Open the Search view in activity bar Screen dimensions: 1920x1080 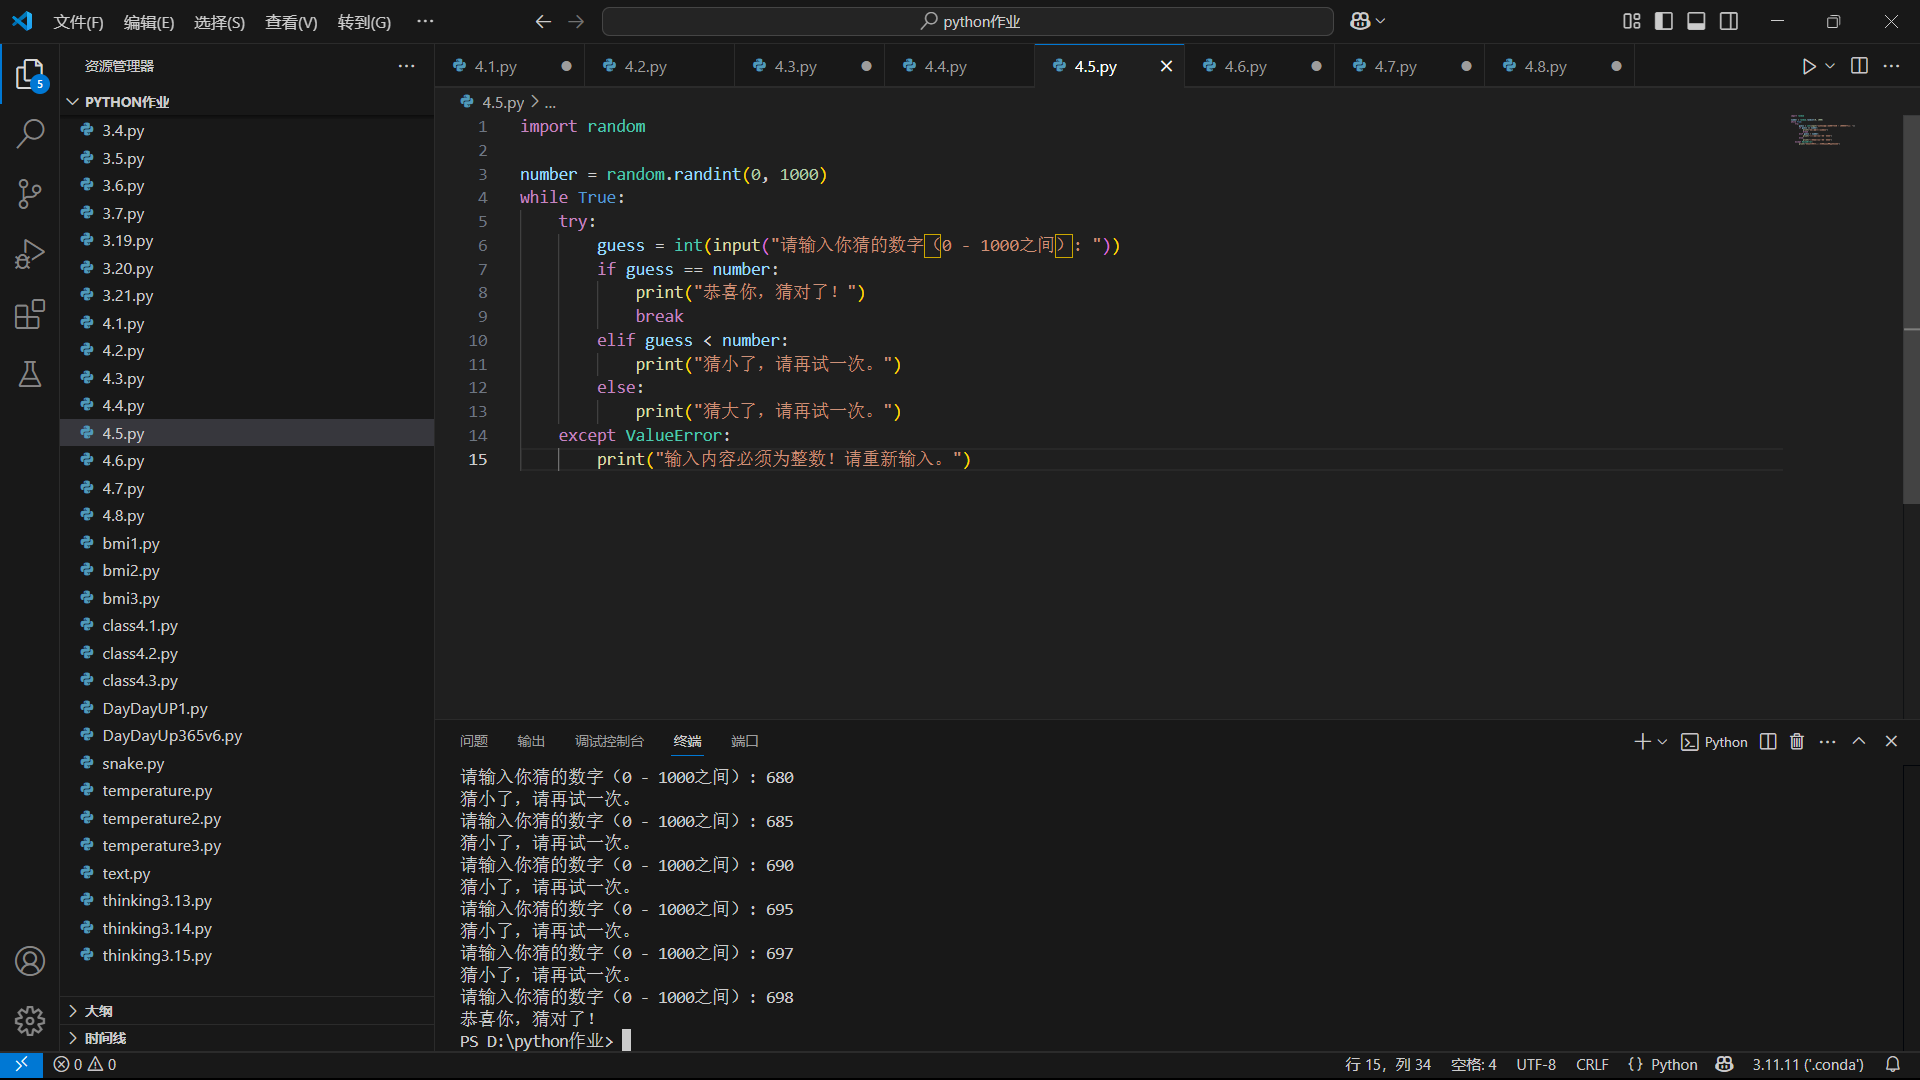(x=30, y=133)
